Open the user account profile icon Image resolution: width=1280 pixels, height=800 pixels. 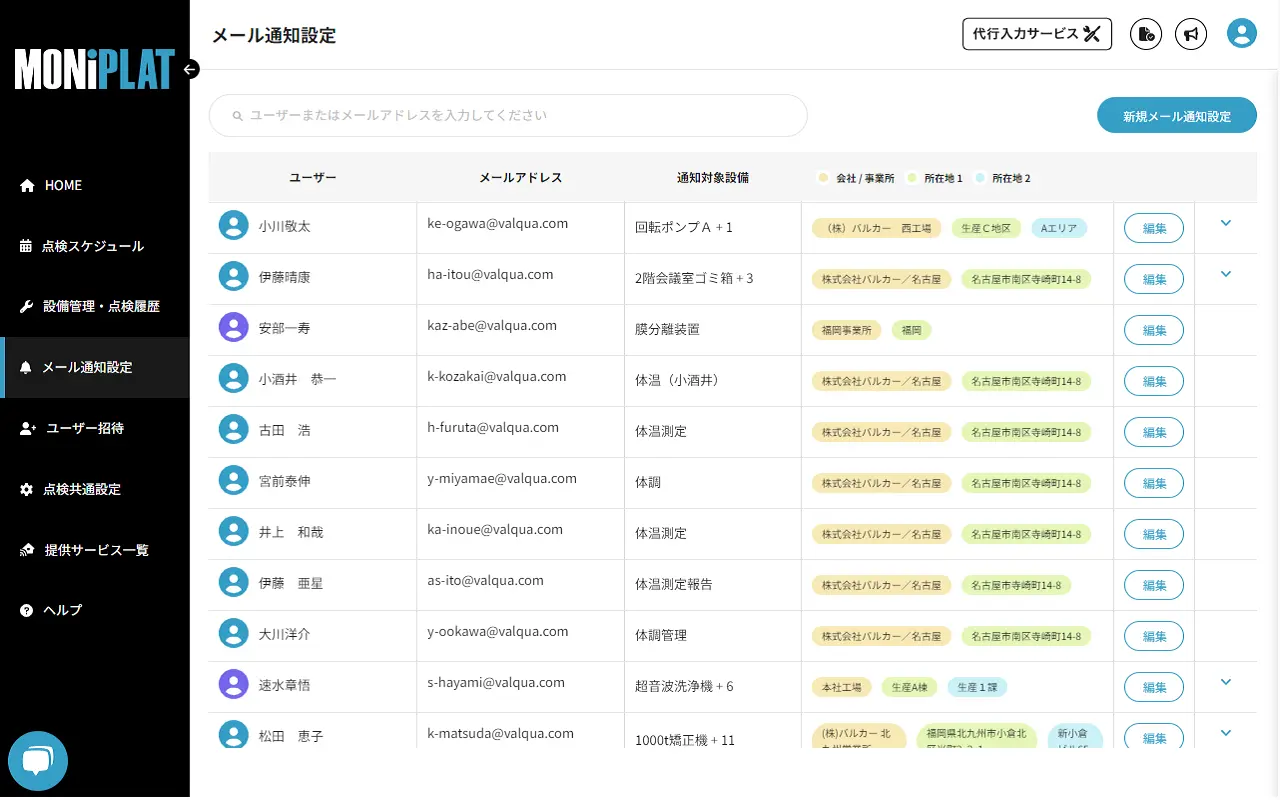coord(1242,34)
